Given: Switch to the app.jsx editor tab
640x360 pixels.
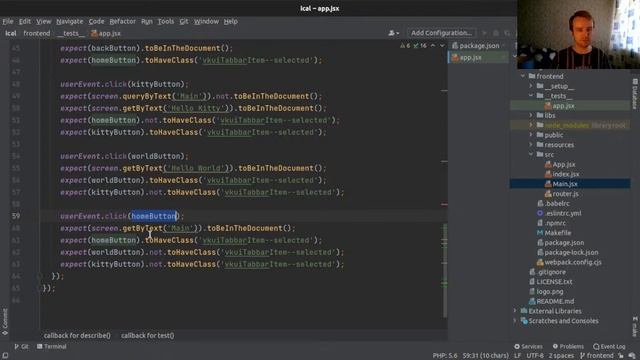Looking at the screenshot, I should point(478,58).
